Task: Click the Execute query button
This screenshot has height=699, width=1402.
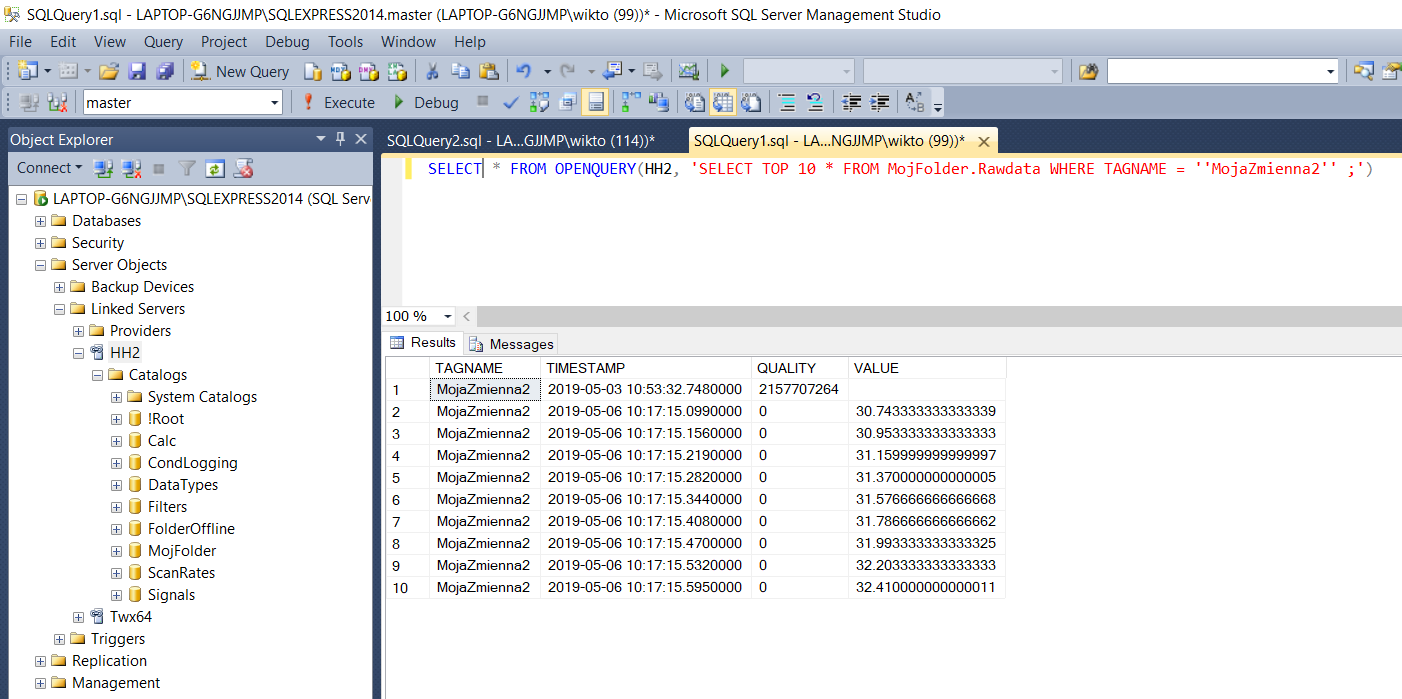Action: coord(337,102)
